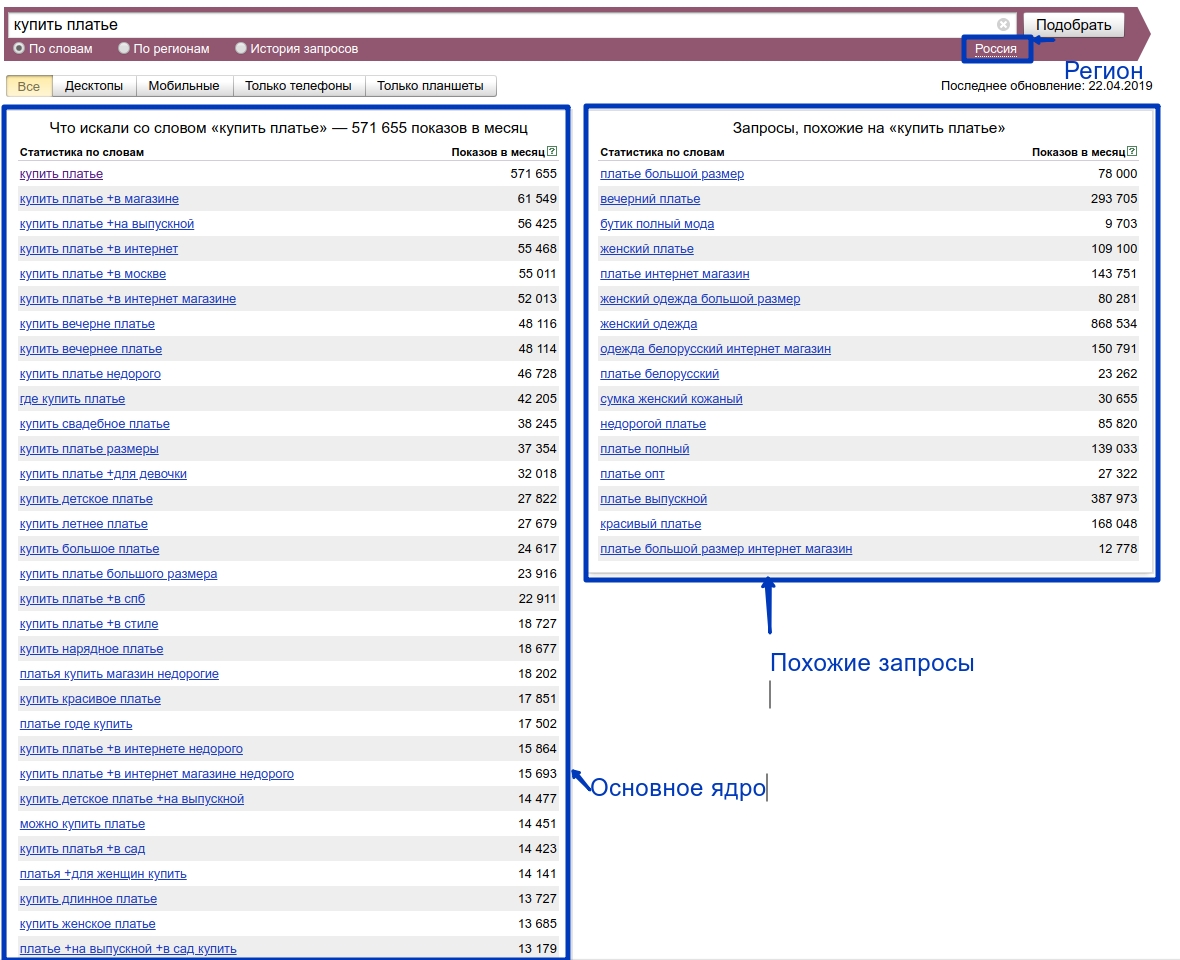Switch to the 'Только планшеты' tab
This screenshot has height=960, width=1180.
tap(430, 86)
